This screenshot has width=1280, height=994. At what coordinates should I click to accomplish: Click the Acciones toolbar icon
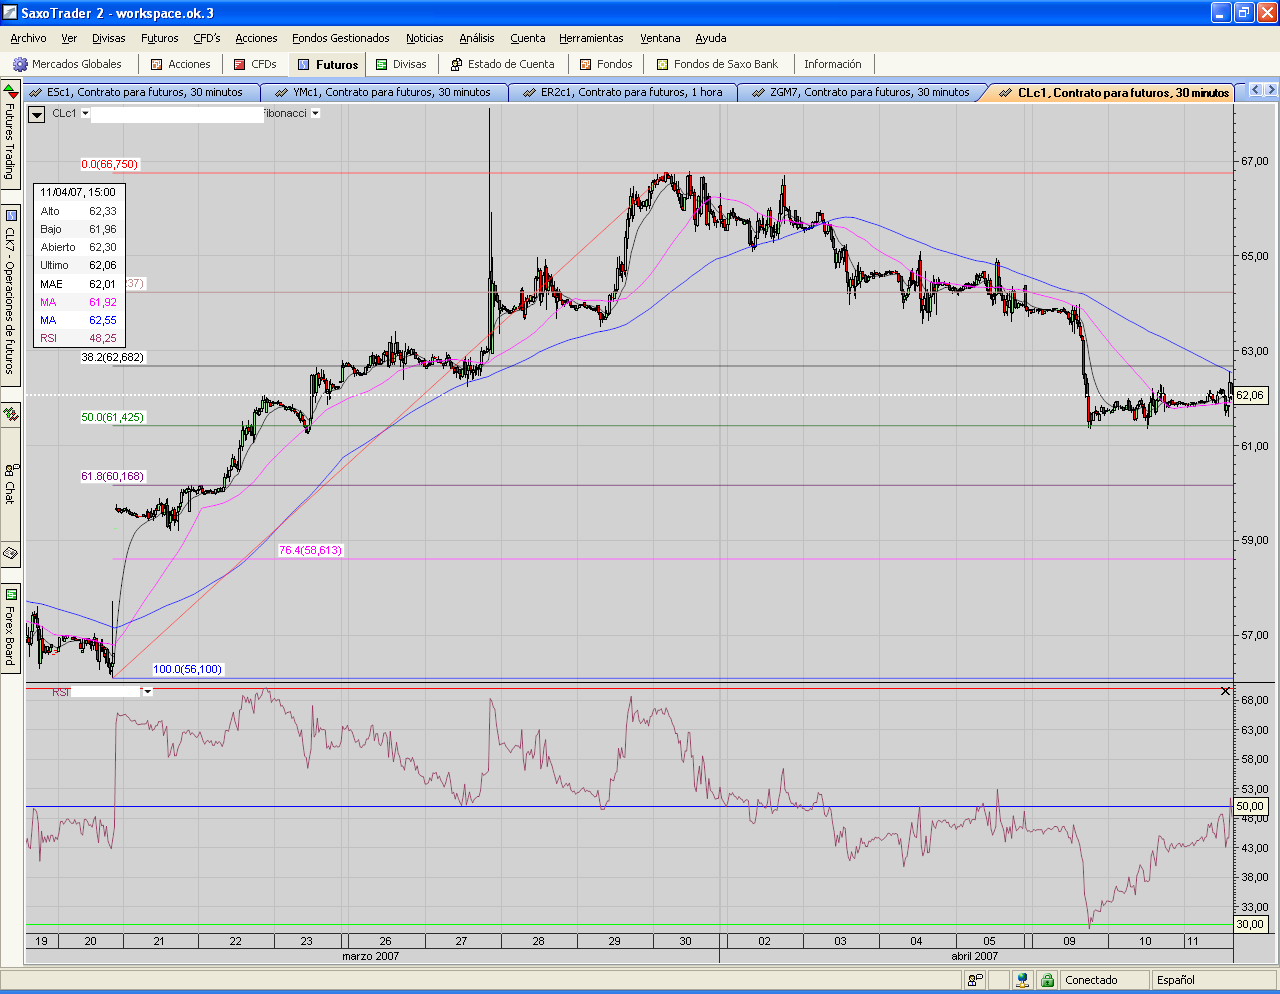157,65
